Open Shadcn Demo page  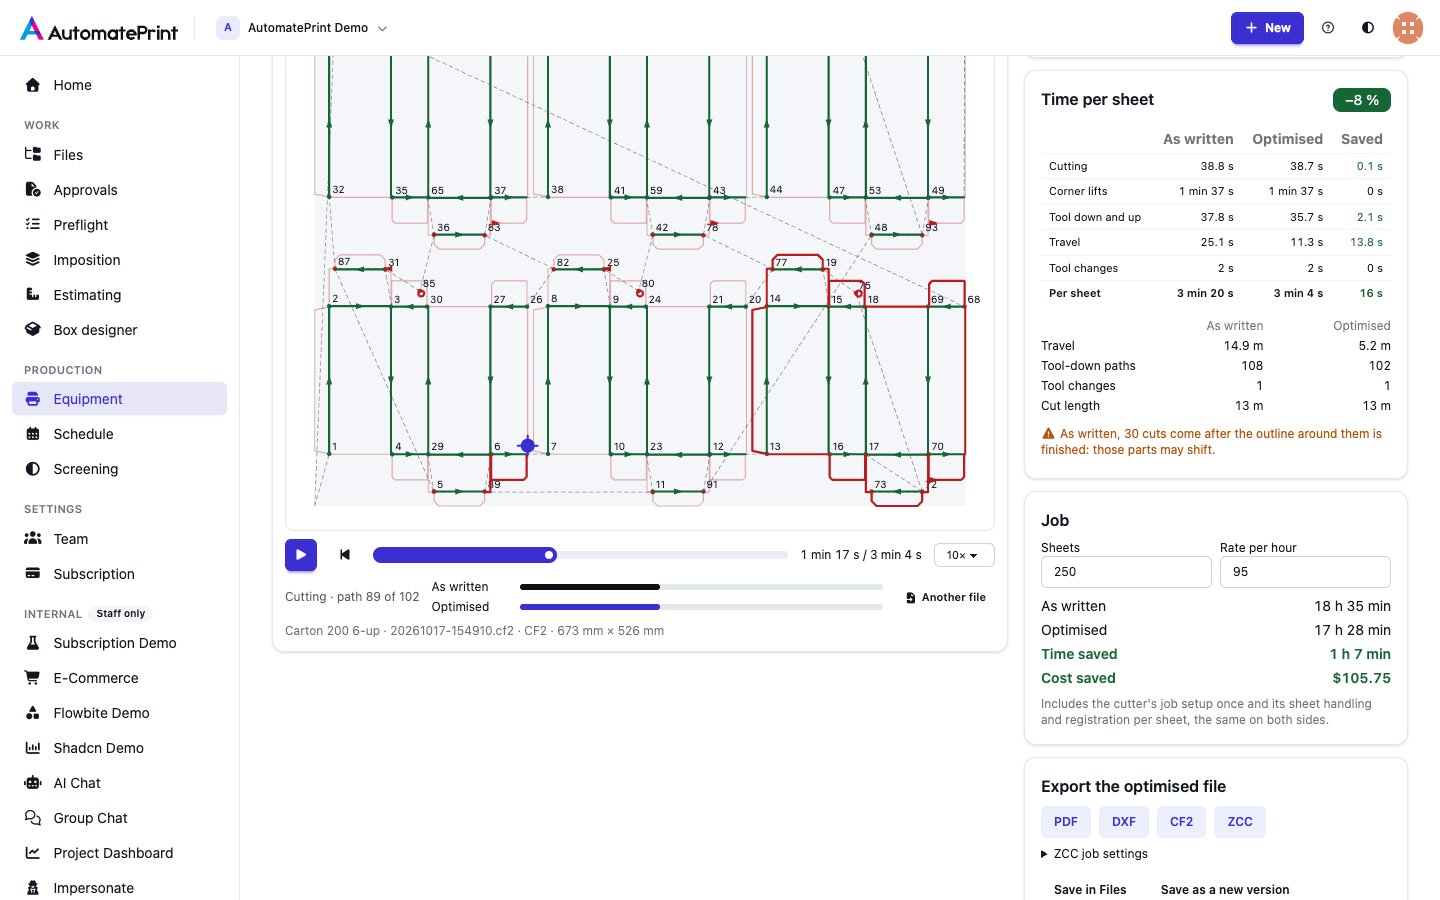(x=120, y=748)
